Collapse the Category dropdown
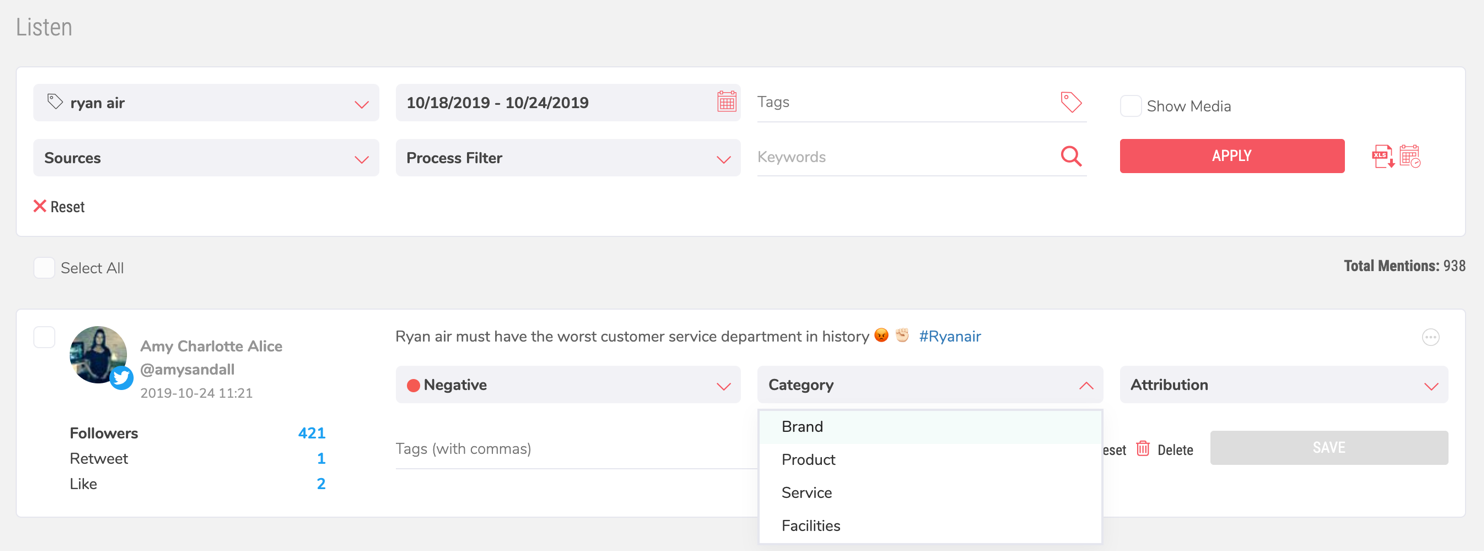Image resolution: width=1484 pixels, height=551 pixels. [930, 385]
